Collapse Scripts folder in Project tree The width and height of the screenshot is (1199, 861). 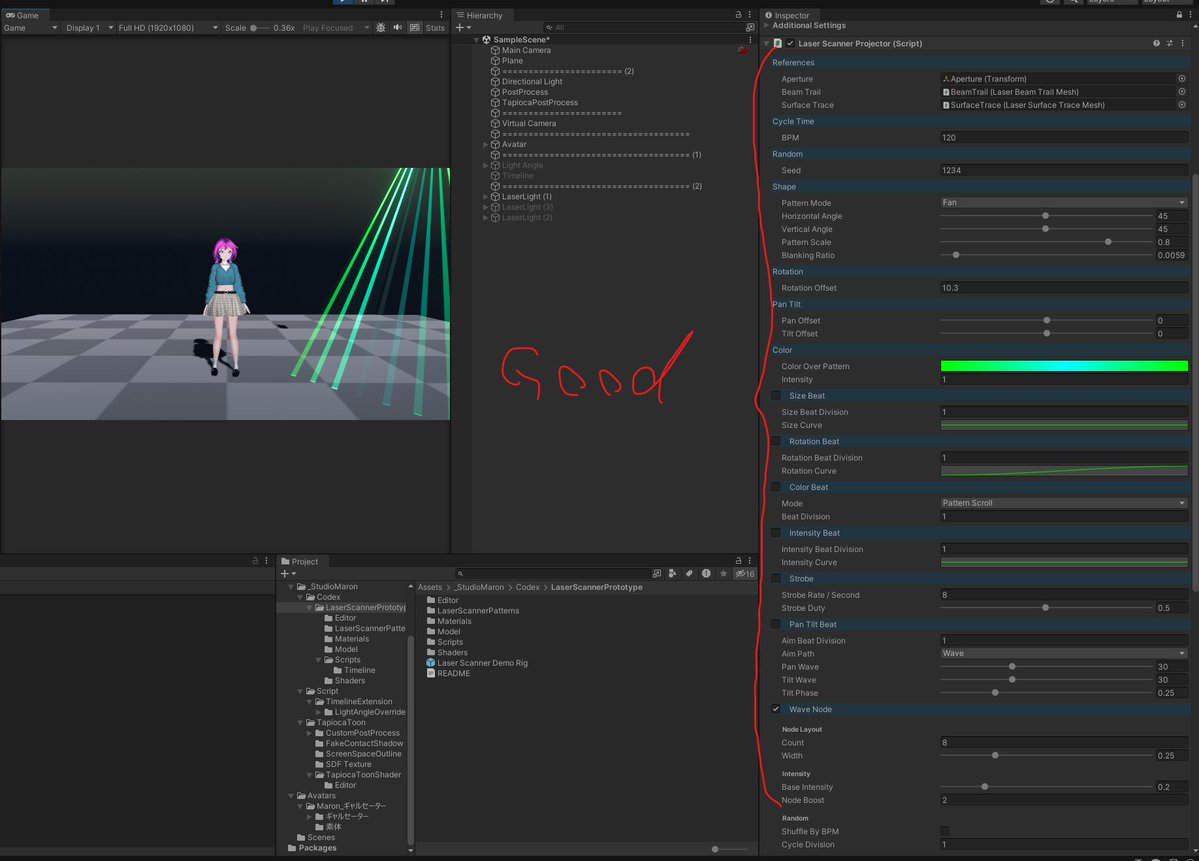[319, 660]
